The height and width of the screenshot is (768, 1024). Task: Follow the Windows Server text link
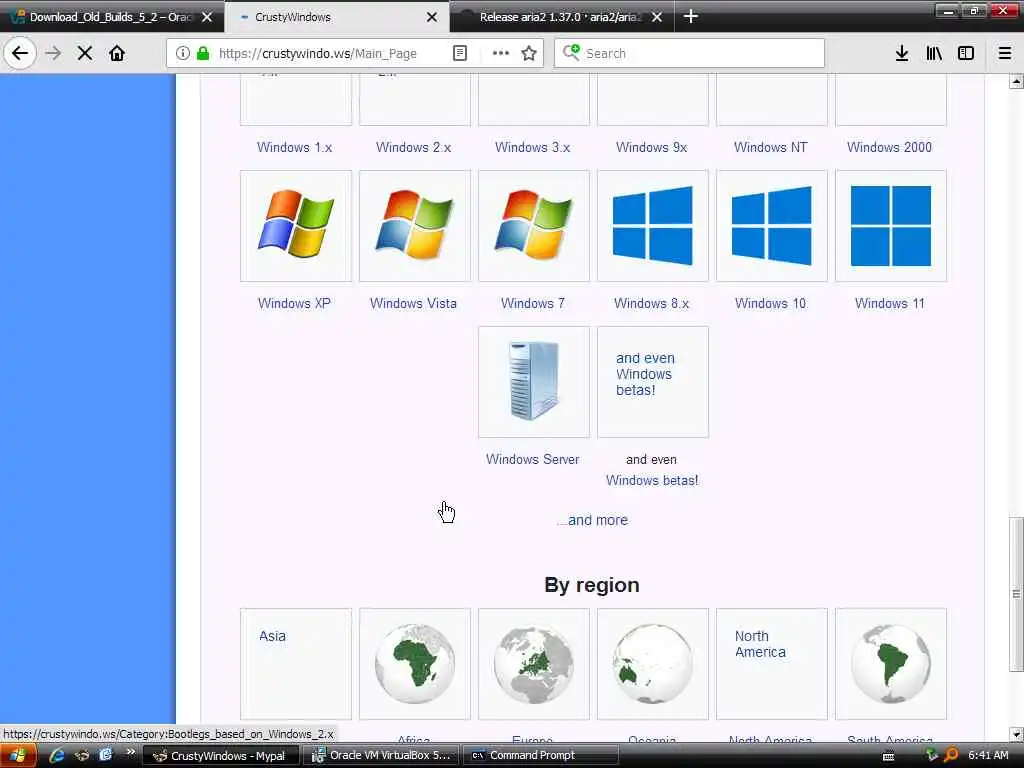pos(532,459)
